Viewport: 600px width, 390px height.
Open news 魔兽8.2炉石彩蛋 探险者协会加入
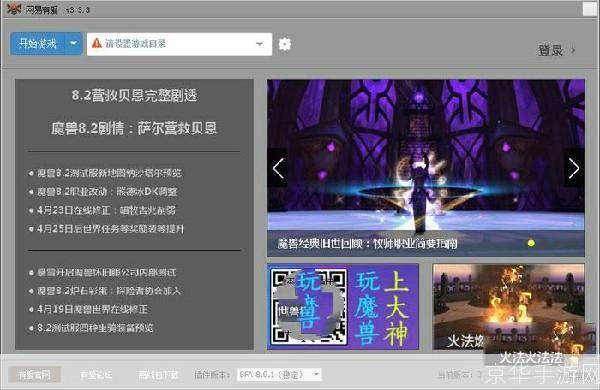coord(108,291)
